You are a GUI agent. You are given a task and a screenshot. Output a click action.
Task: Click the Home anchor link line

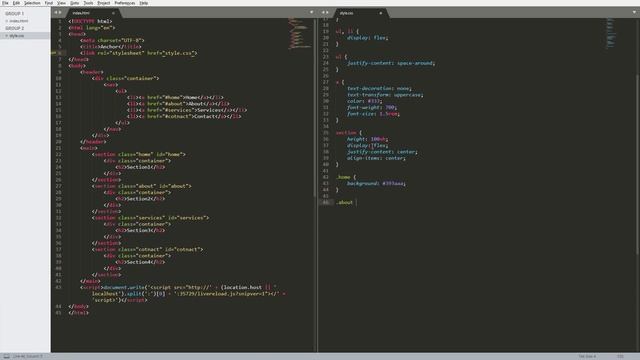click(x=175, y=97)
